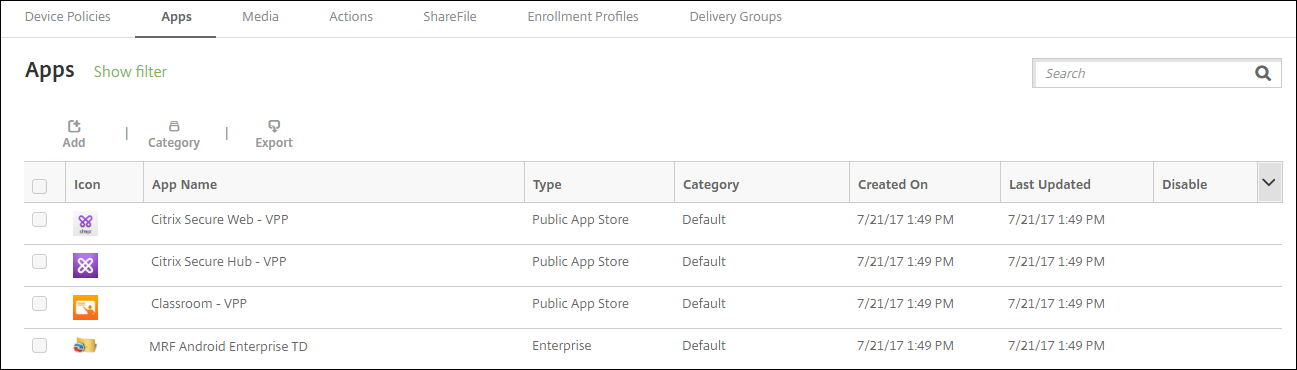The image size is (1297, 370).
Task: Select the Citrix Secure Web - VPP name
Action: click(219, 219)
